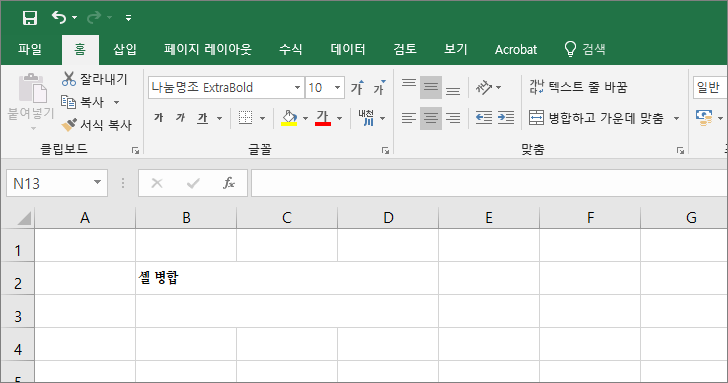Viewport: 728px width, 383px height.
Task: Open the font size 10 dropdown
Action: [x=338, y=87]
